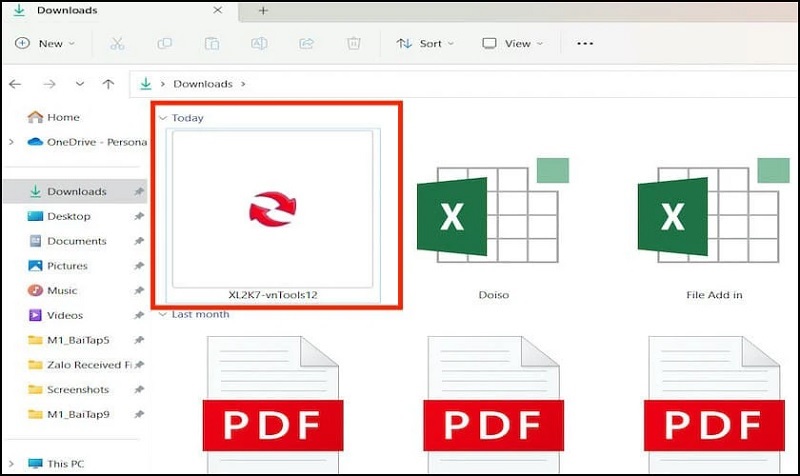Click the Paste clipboard icon
Image resolution: width=800 pixels, height=476 pixels.
(x=212, y=44)
